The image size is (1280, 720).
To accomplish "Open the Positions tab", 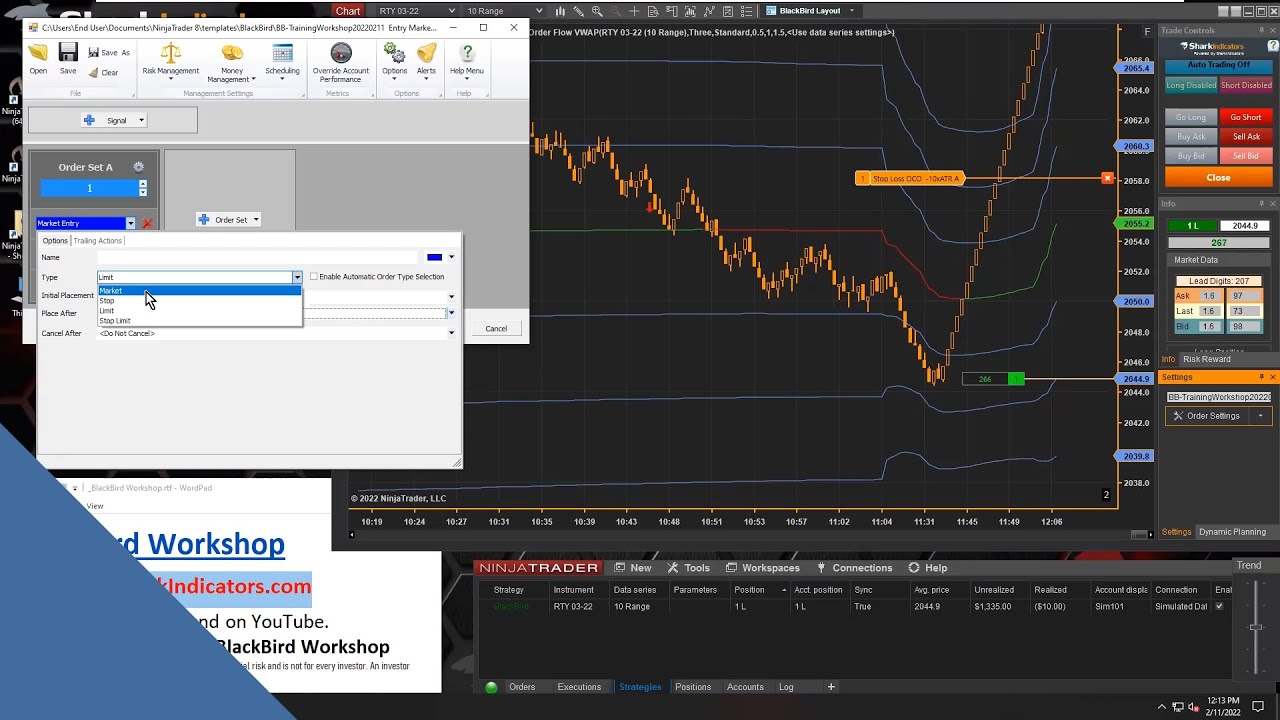I will pyautogui.click(x=693, y=687).
